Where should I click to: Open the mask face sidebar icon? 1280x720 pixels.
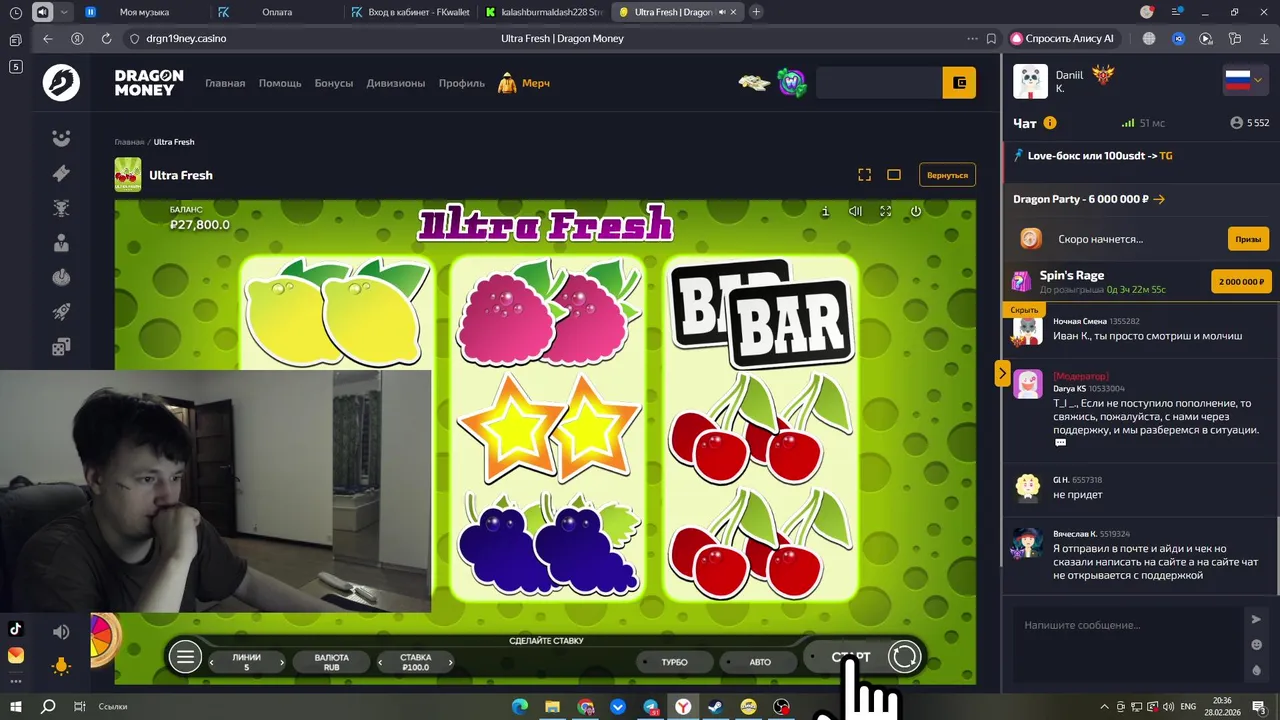[x=61, y=138]
